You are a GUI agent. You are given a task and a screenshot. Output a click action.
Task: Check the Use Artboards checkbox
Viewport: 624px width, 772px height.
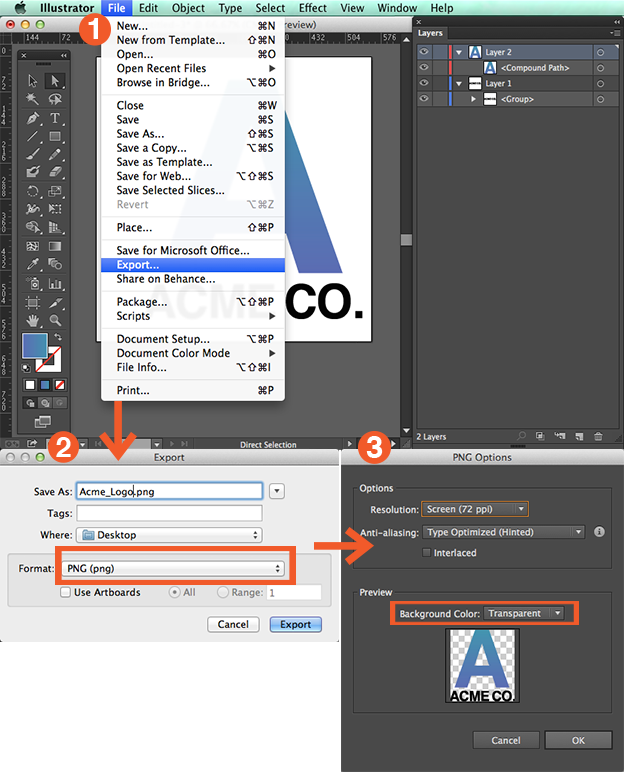[x=65, y=592]
